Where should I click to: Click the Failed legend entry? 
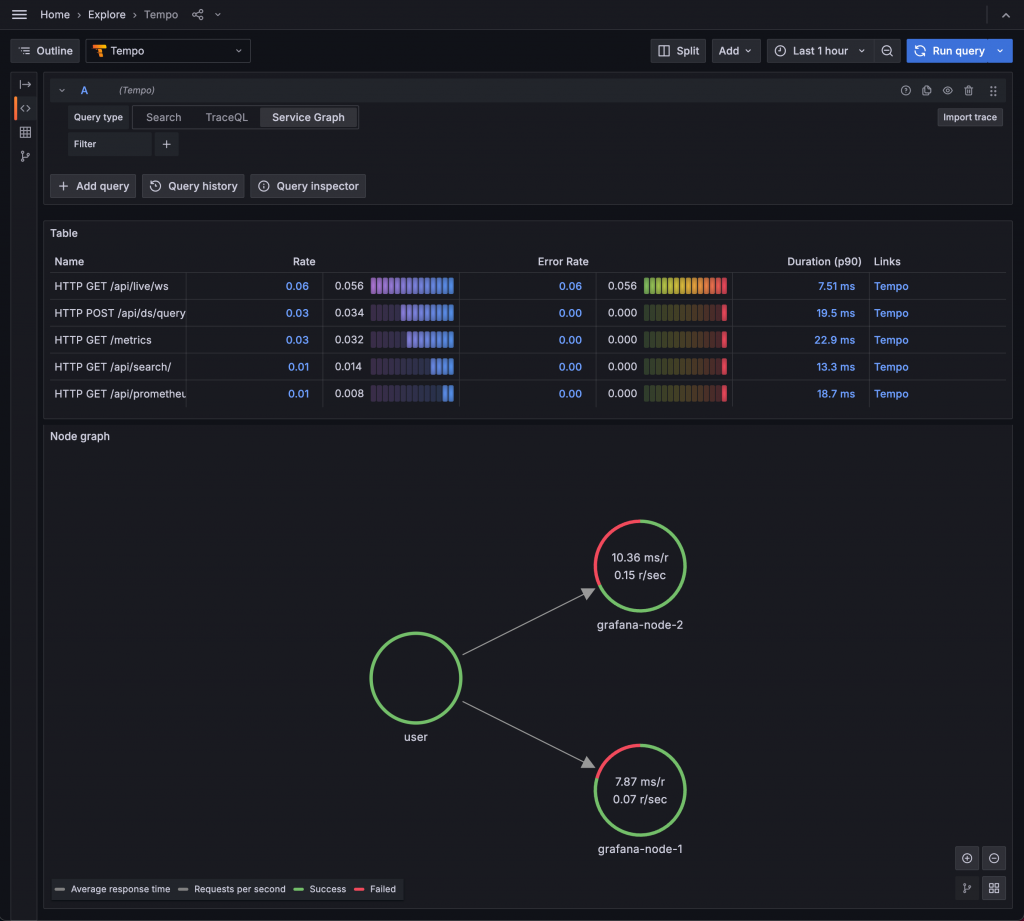(375, 889)
